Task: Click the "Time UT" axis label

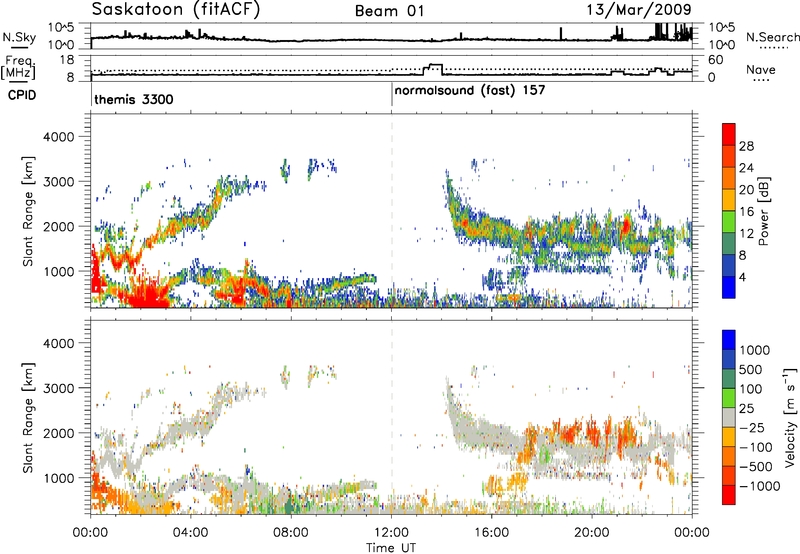Action: 391,548
